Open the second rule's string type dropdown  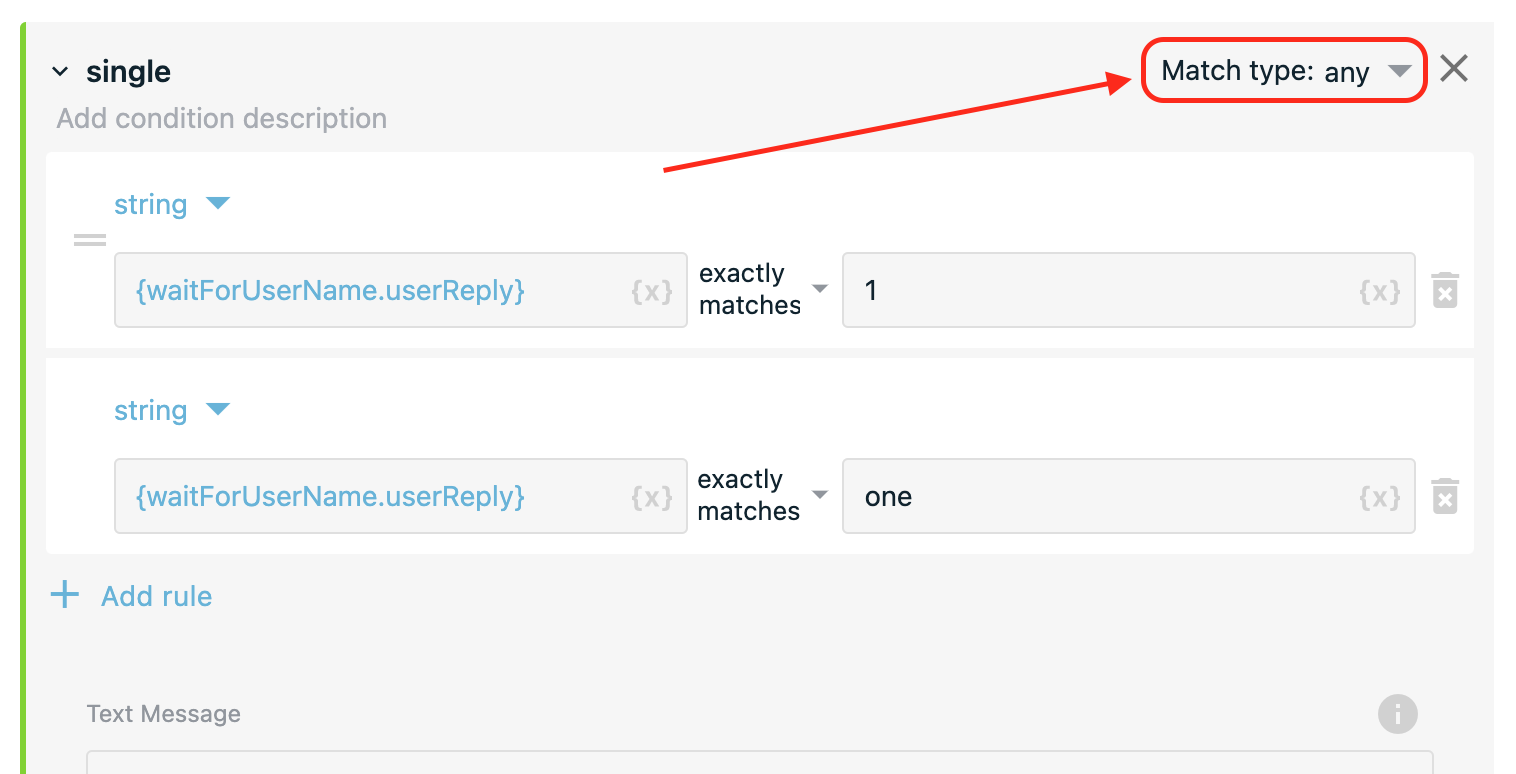pyautogui.click(x=172, y=410)
